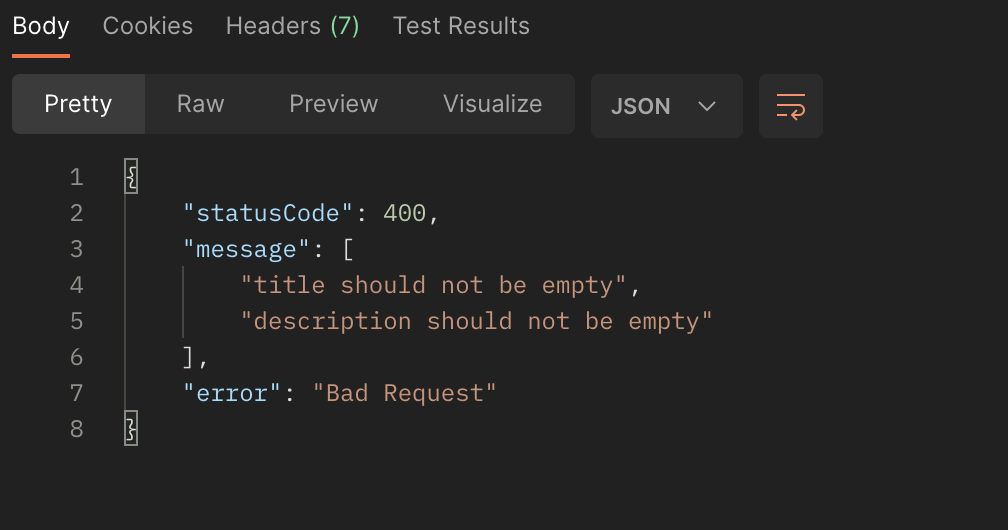Click "title should not be empty" string
The height and width of the screenshot is (530, 1008).
pos(433,285)
